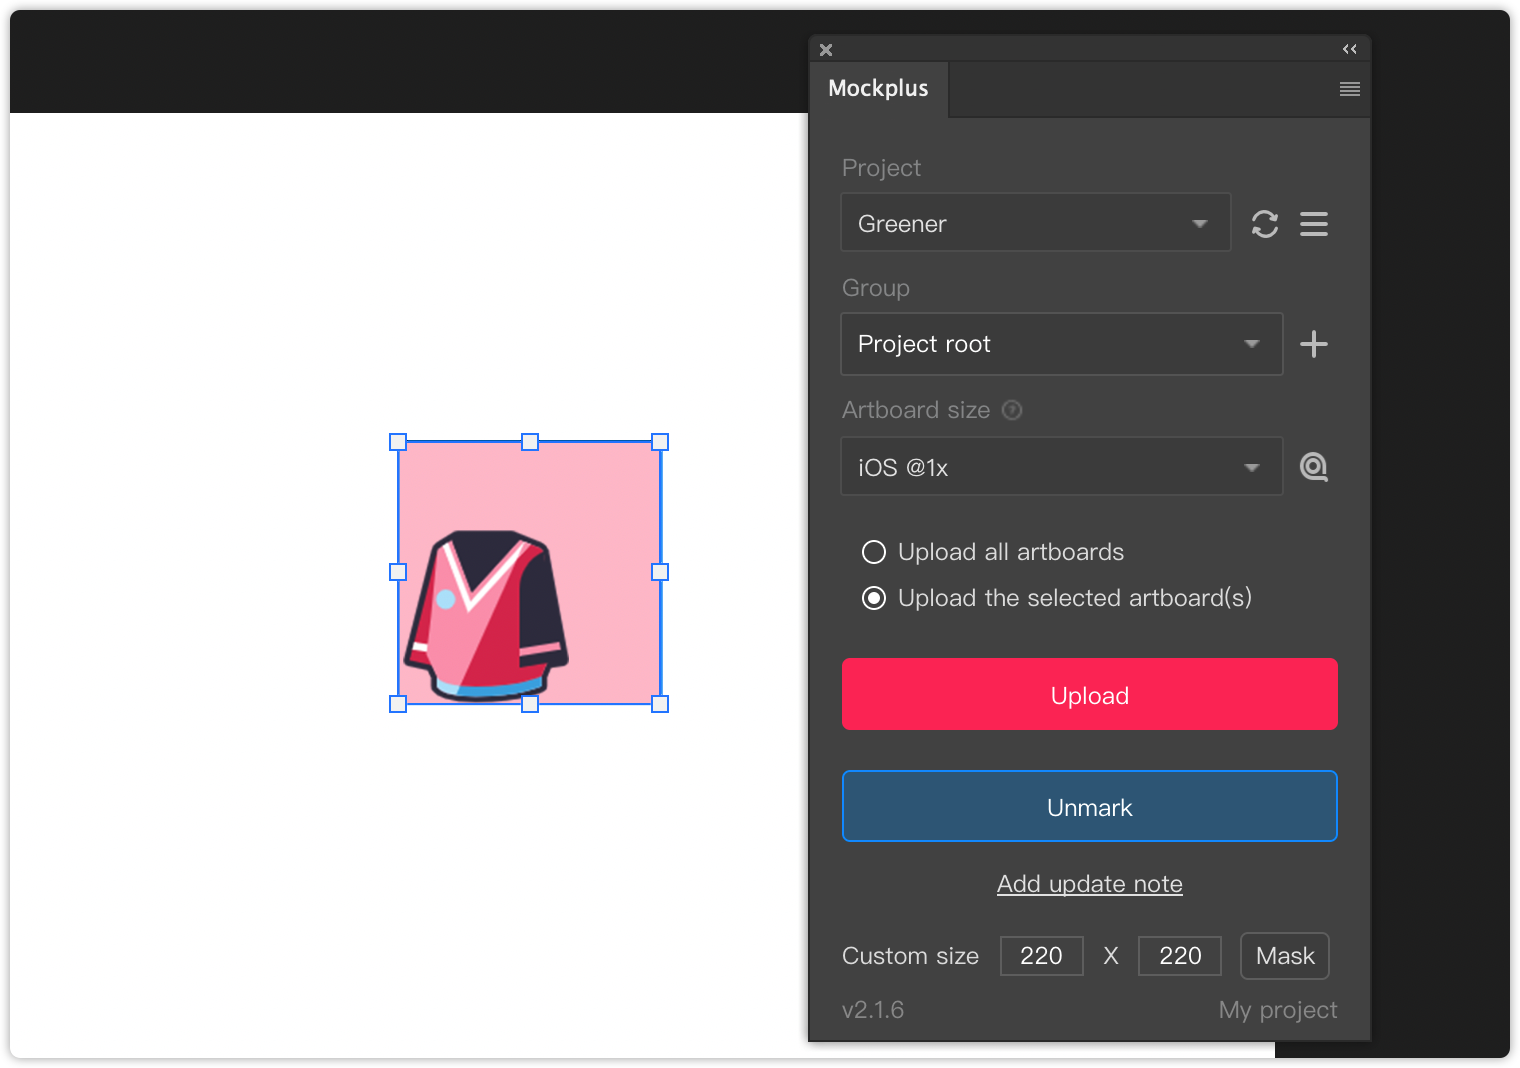Switch to the Mockplus tab
This screenshot has width=1520, height=1068.
tap(878, 89)
